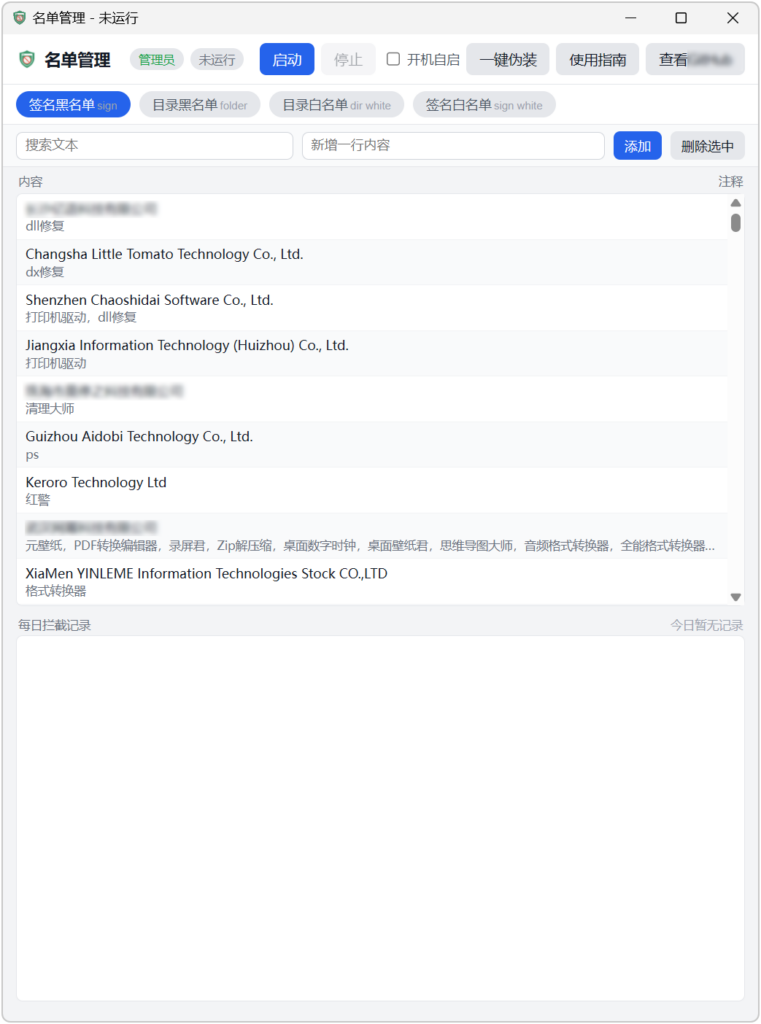Click the title bar app shield icon
Image resolution: width=761 pixels, height=1024 pixels.
coord(19,18)
